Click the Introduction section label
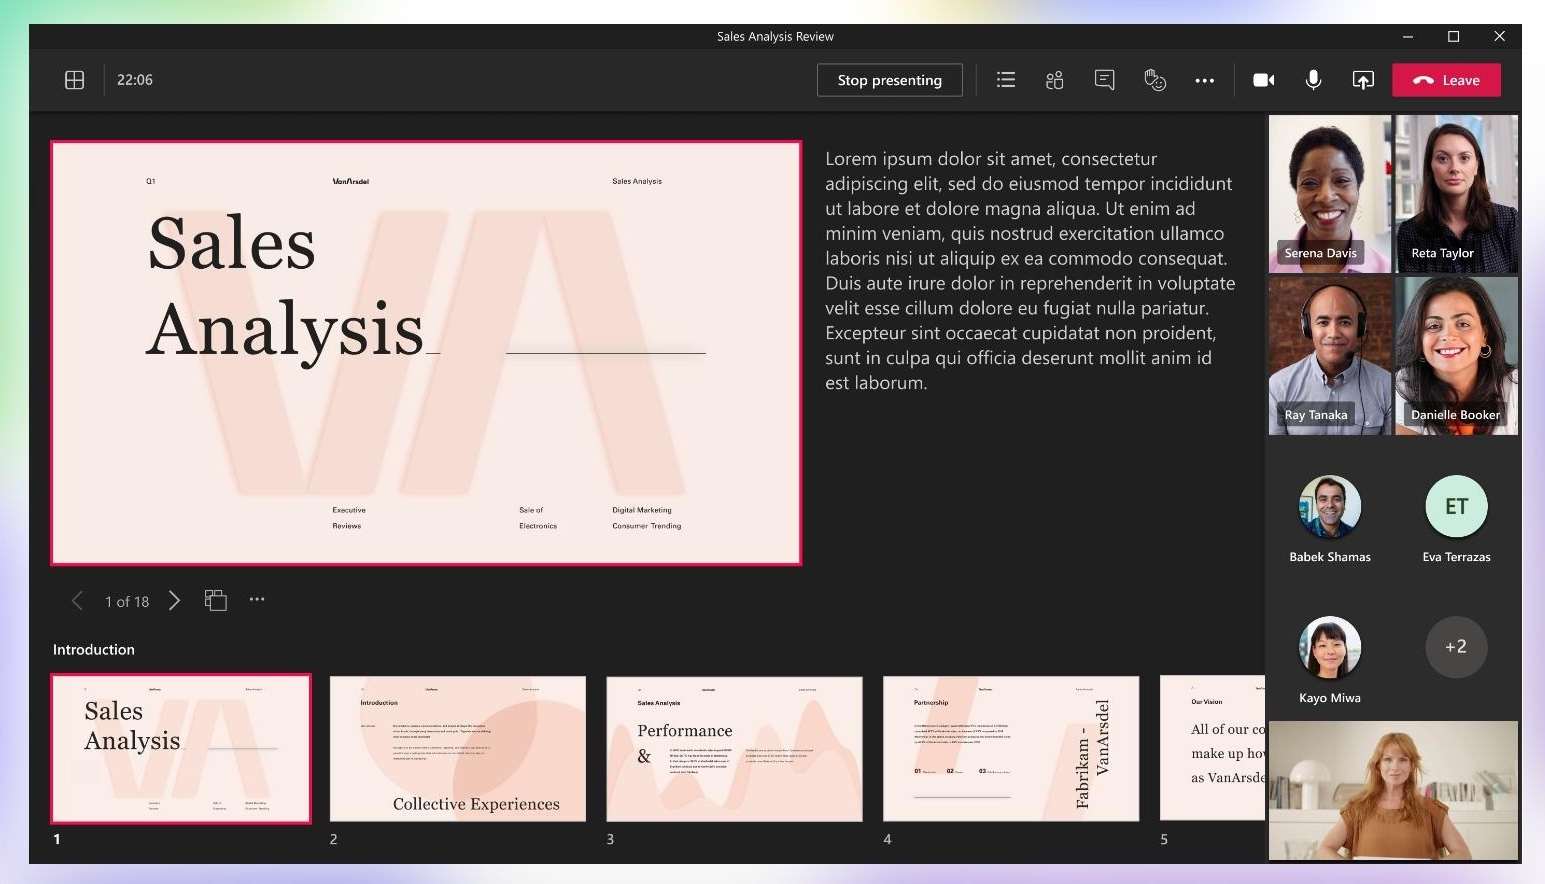The height and width of the screenshot is (884, 1545). pyautogui.click(x=94, y=650)
